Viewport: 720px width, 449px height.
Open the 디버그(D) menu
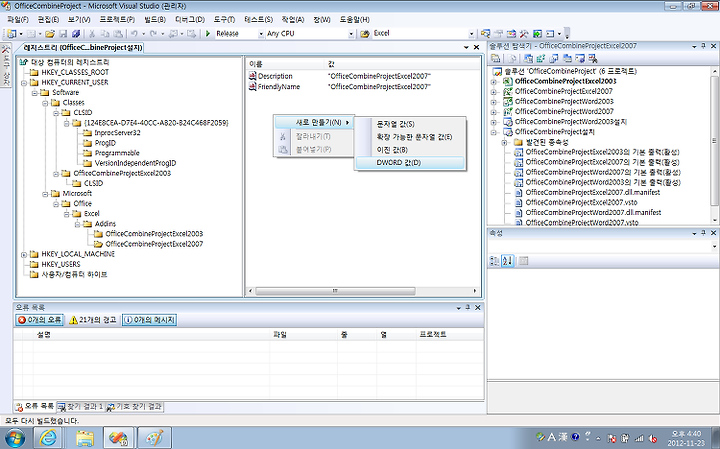pyautogui.click(x=190, y=20)
